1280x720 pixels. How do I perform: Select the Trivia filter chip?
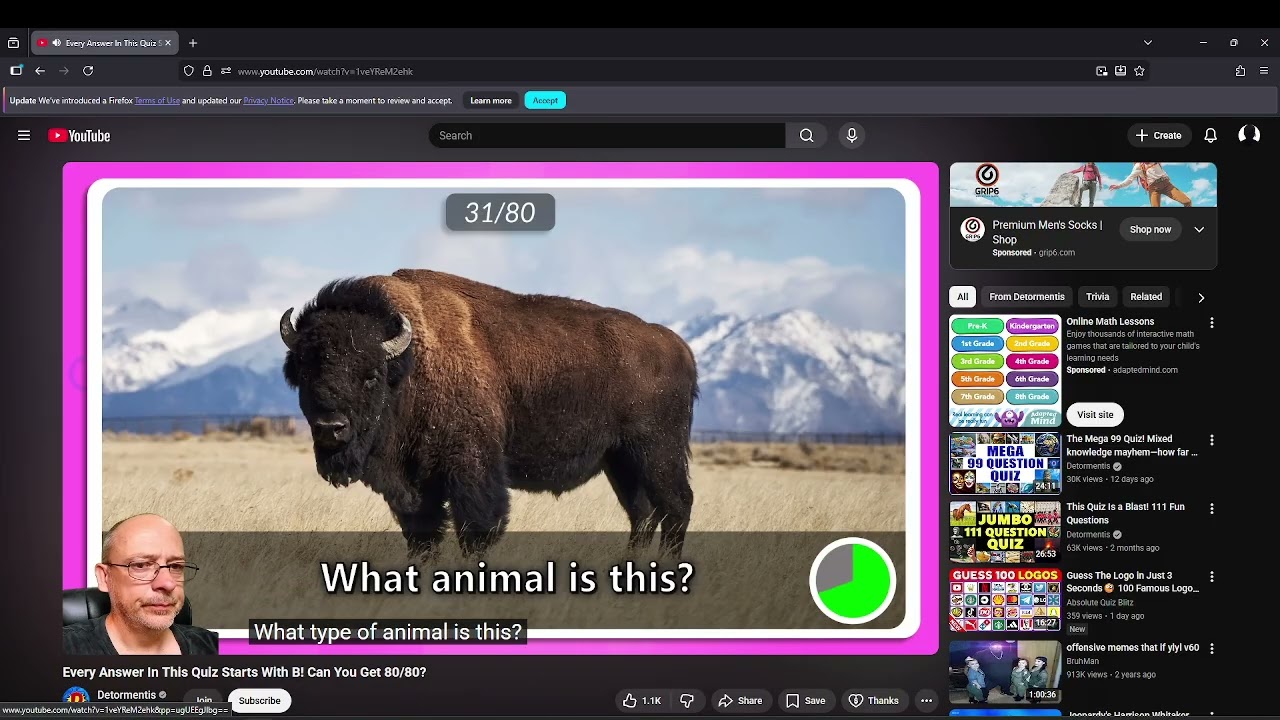pyautogui.click(x=1098, y=297)
